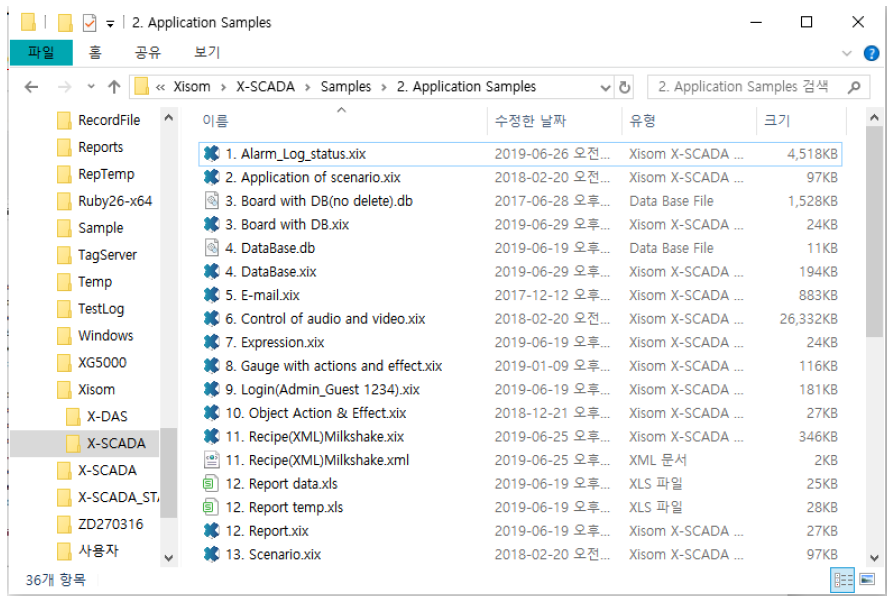Click spreadsheet icon of 12. Report data.xls
This screenshot has height=605, width=894.
tap(210, 484)
